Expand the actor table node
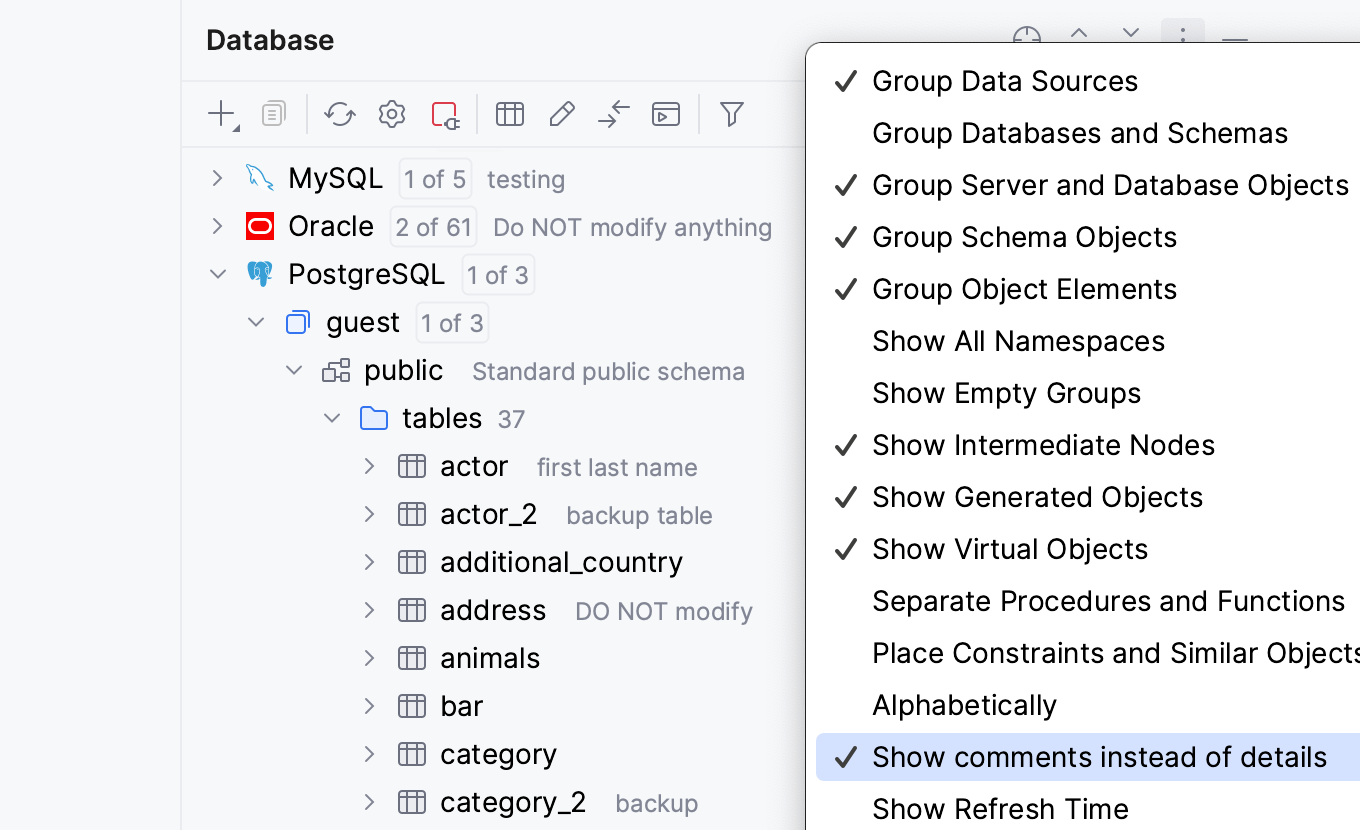The width and height of the screenshot is (1360, 830). coord(368,466)
